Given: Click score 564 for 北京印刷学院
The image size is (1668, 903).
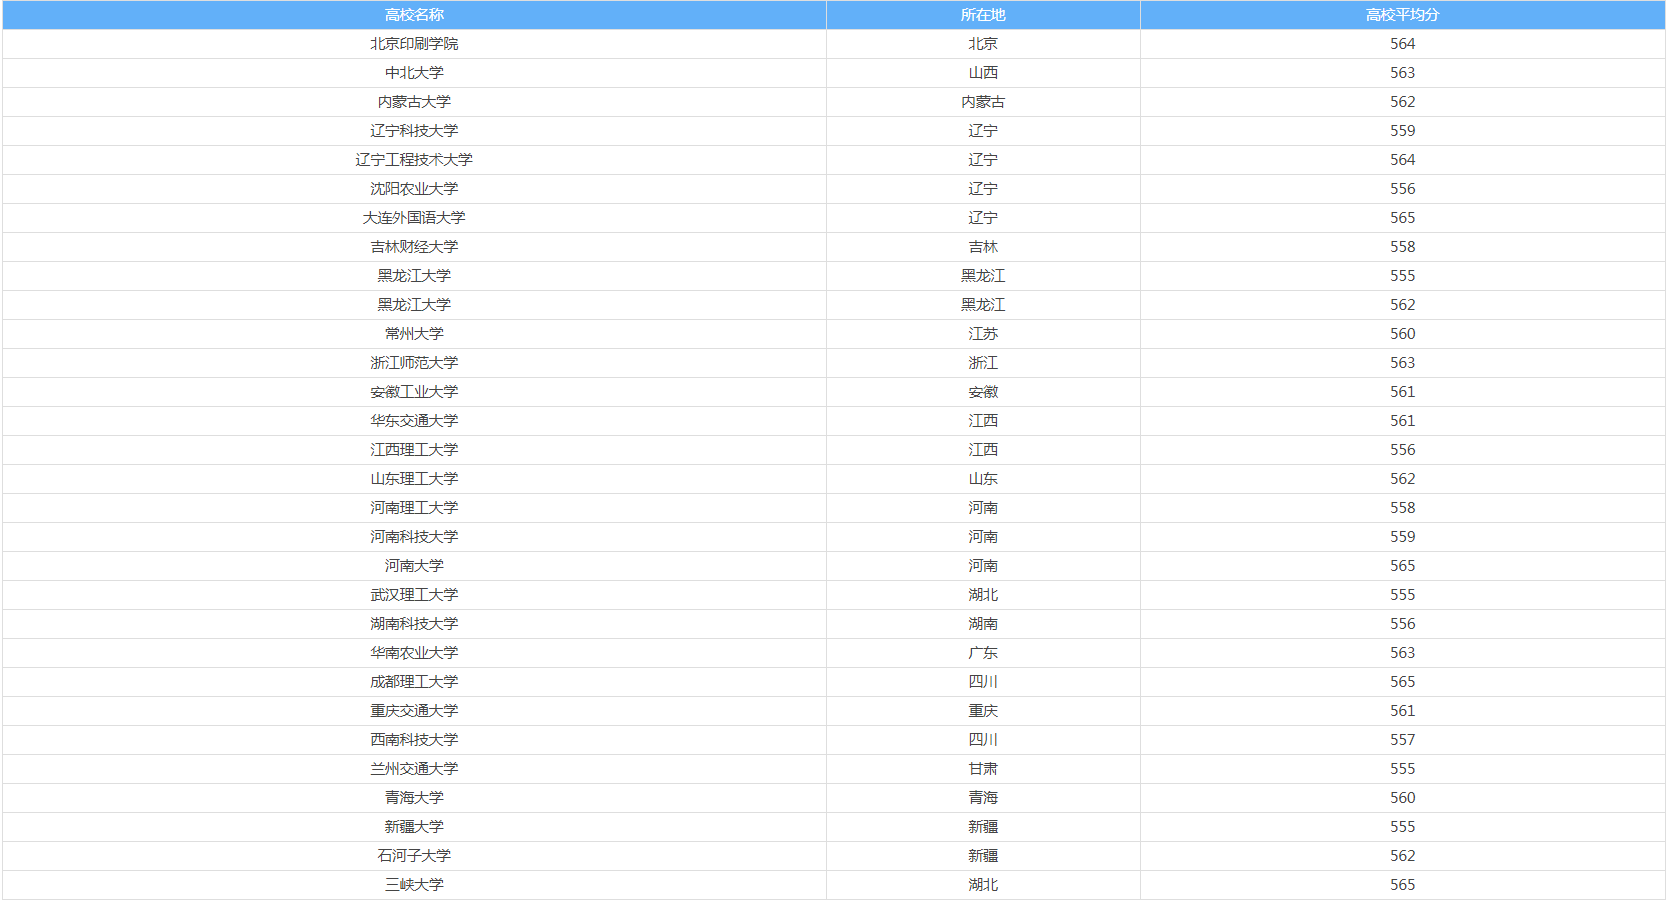Looking at the screenshot, I should 1402,44.
